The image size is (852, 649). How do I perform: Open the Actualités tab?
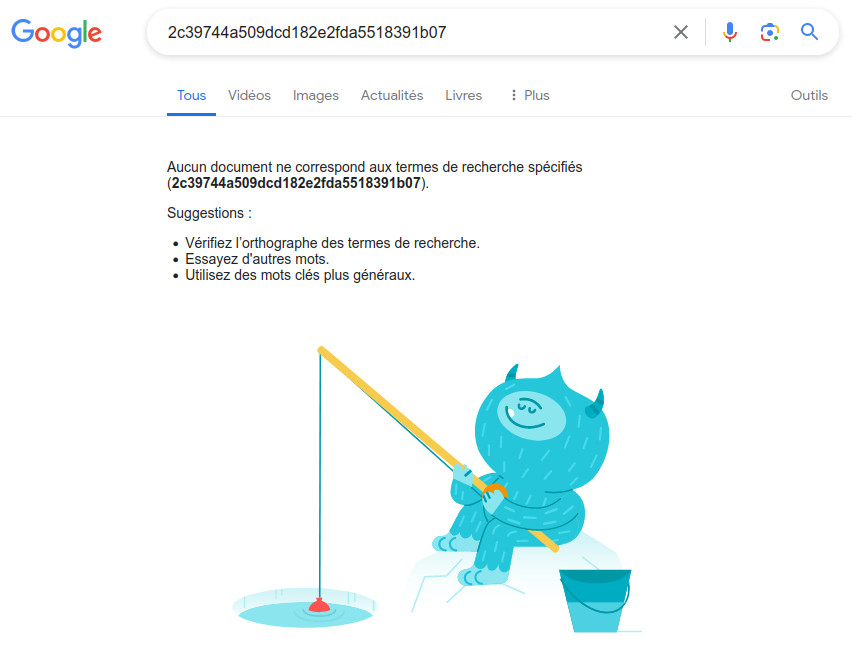[392, 95]
